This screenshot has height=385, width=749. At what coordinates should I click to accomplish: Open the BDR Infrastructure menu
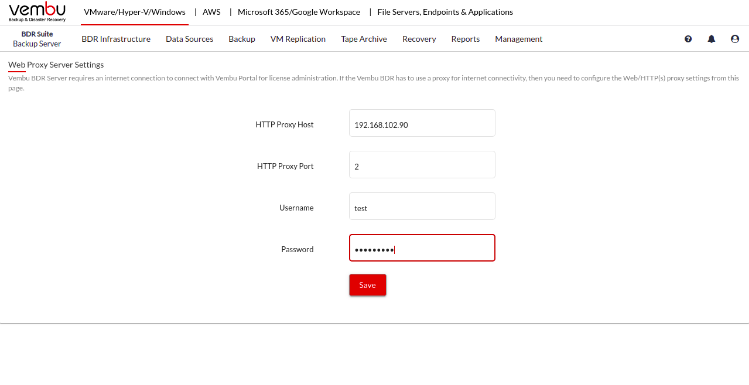[x=116, y=39]
